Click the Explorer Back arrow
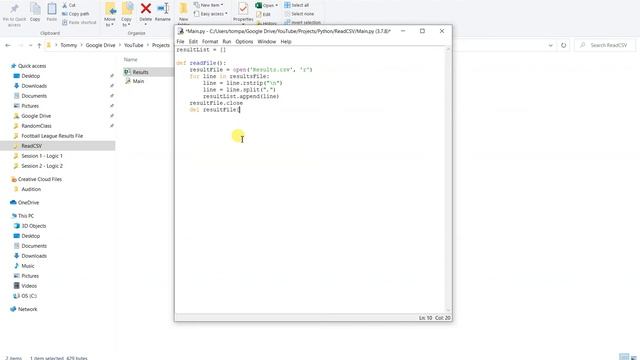The image size is (640, 360). click(x=8, y=45)
